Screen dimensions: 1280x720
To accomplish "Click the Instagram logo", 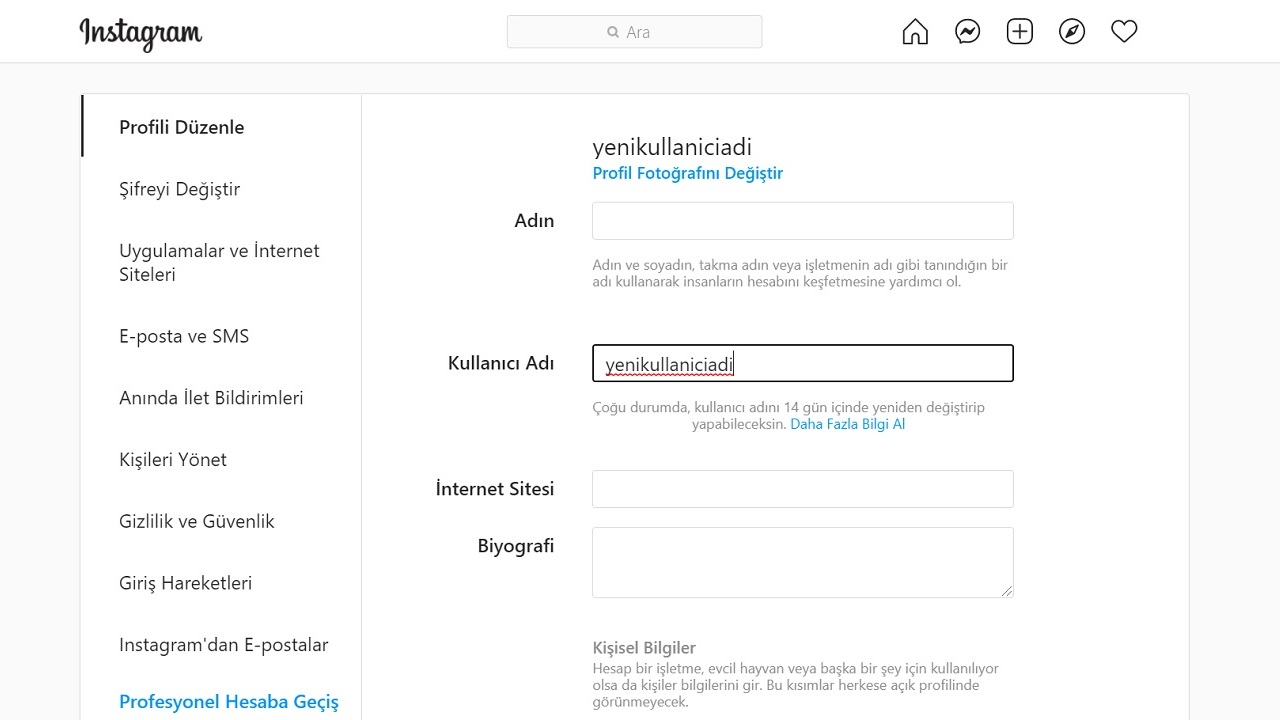I will click(141, 34).
